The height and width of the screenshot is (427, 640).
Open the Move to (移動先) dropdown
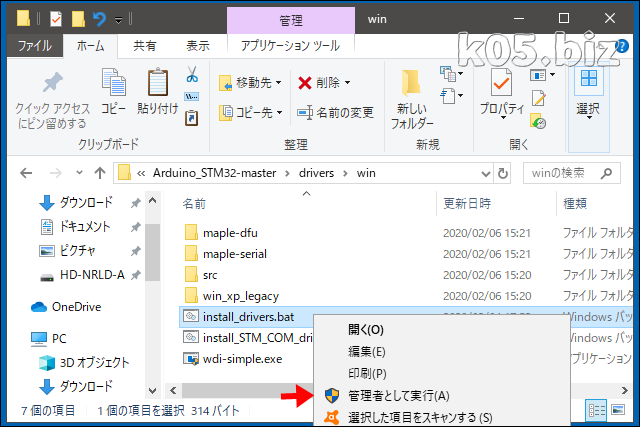coord(250,83)
